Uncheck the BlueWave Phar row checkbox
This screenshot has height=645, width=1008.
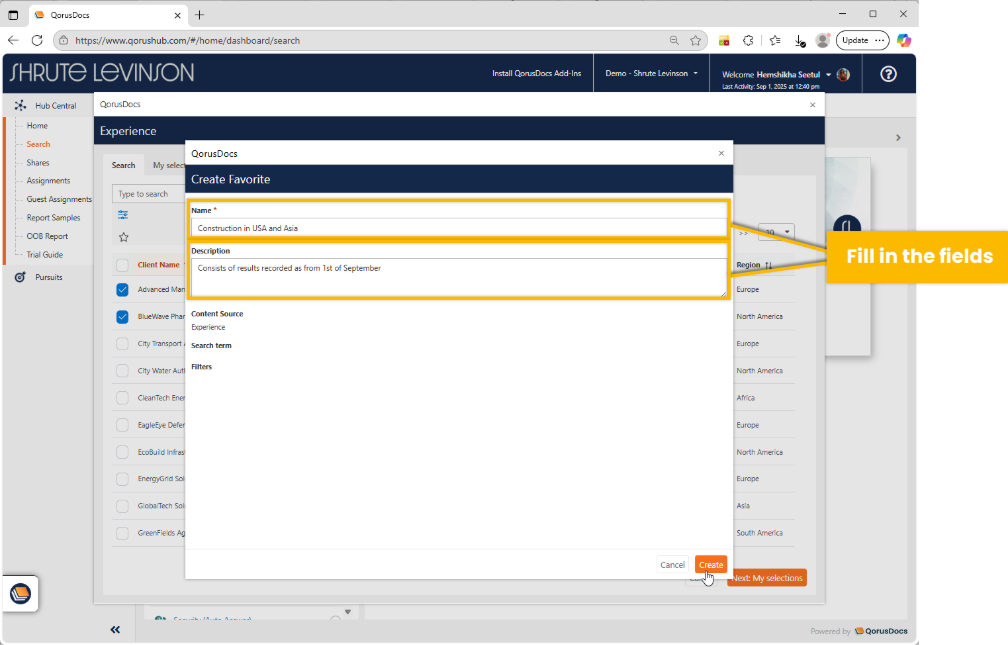pyautogui.click(x=122, y=317)
